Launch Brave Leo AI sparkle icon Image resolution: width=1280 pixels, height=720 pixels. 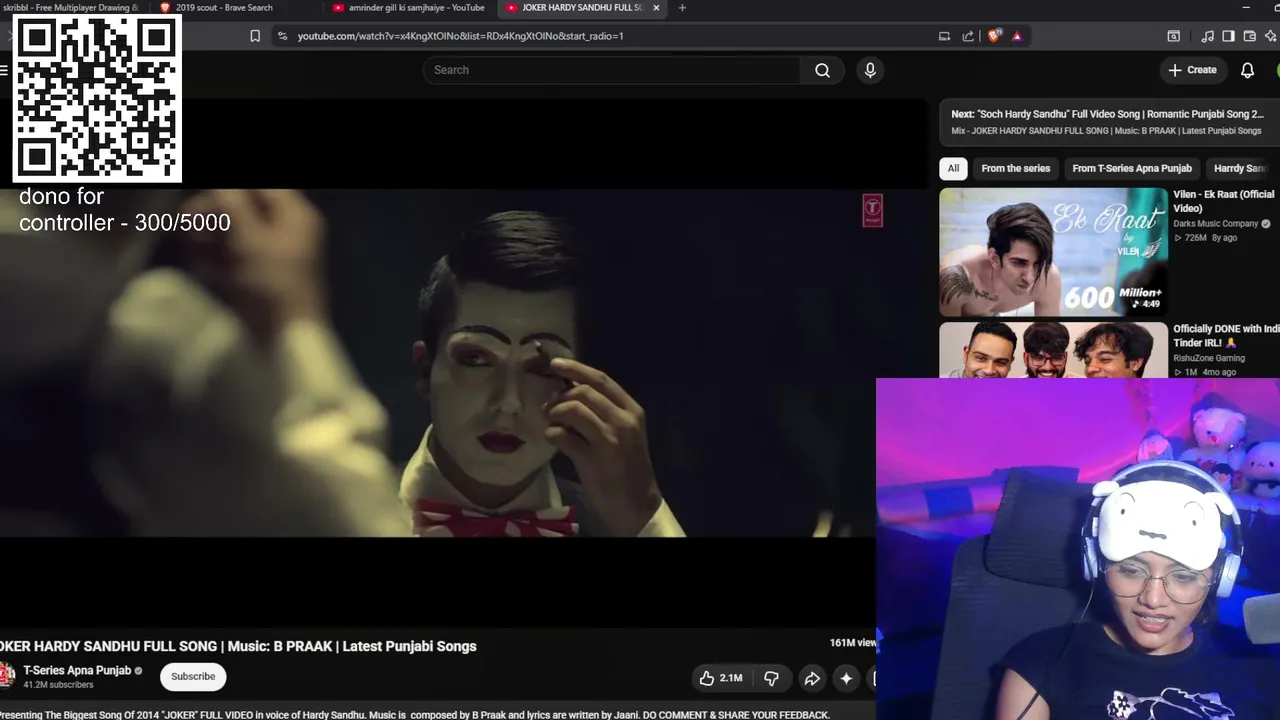click(x=1271, y=36)
